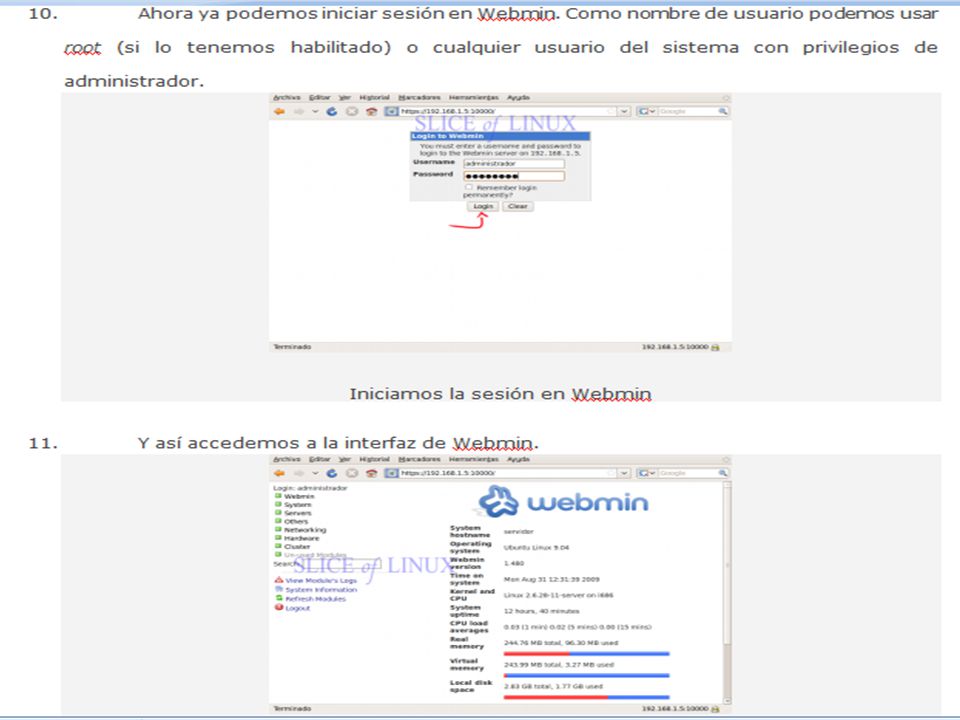This screenshot has height=720, width=960.
Task: Open Editar menu in login page browser
Action: point(320,97)
